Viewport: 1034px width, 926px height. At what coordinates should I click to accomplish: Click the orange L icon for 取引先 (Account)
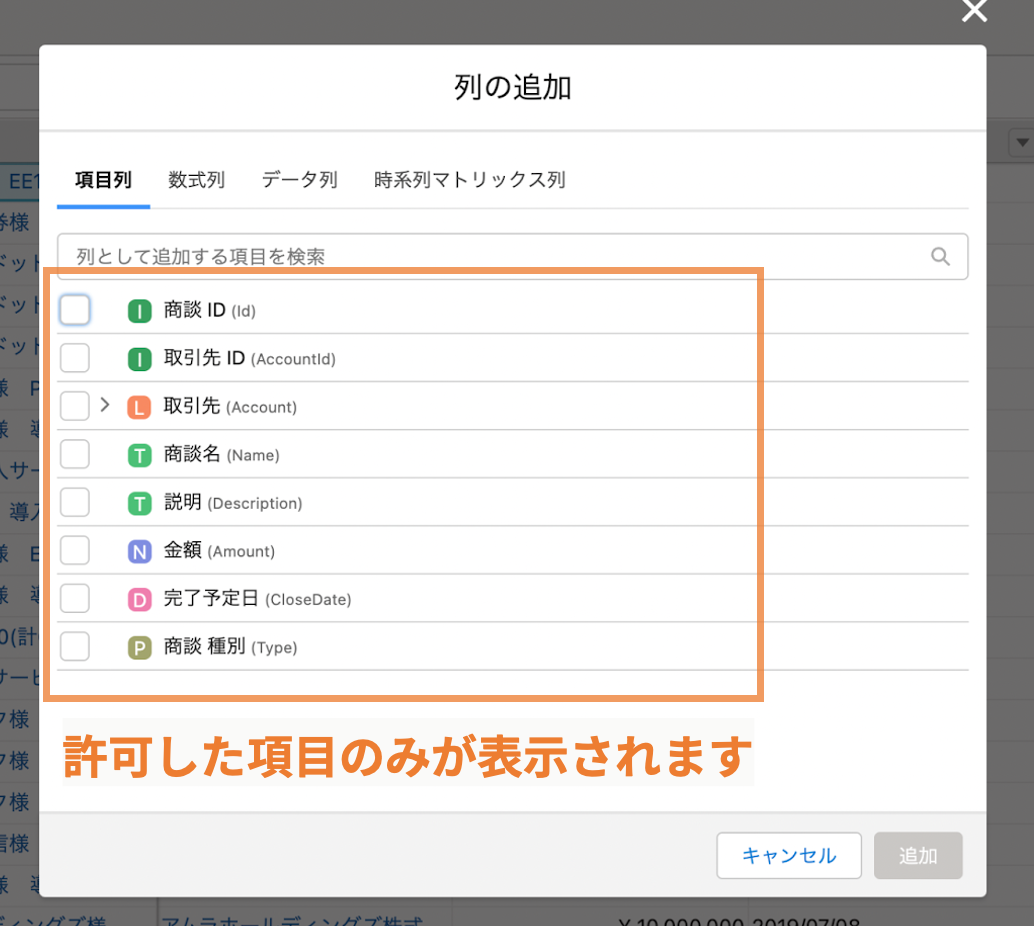click(139, 408)
